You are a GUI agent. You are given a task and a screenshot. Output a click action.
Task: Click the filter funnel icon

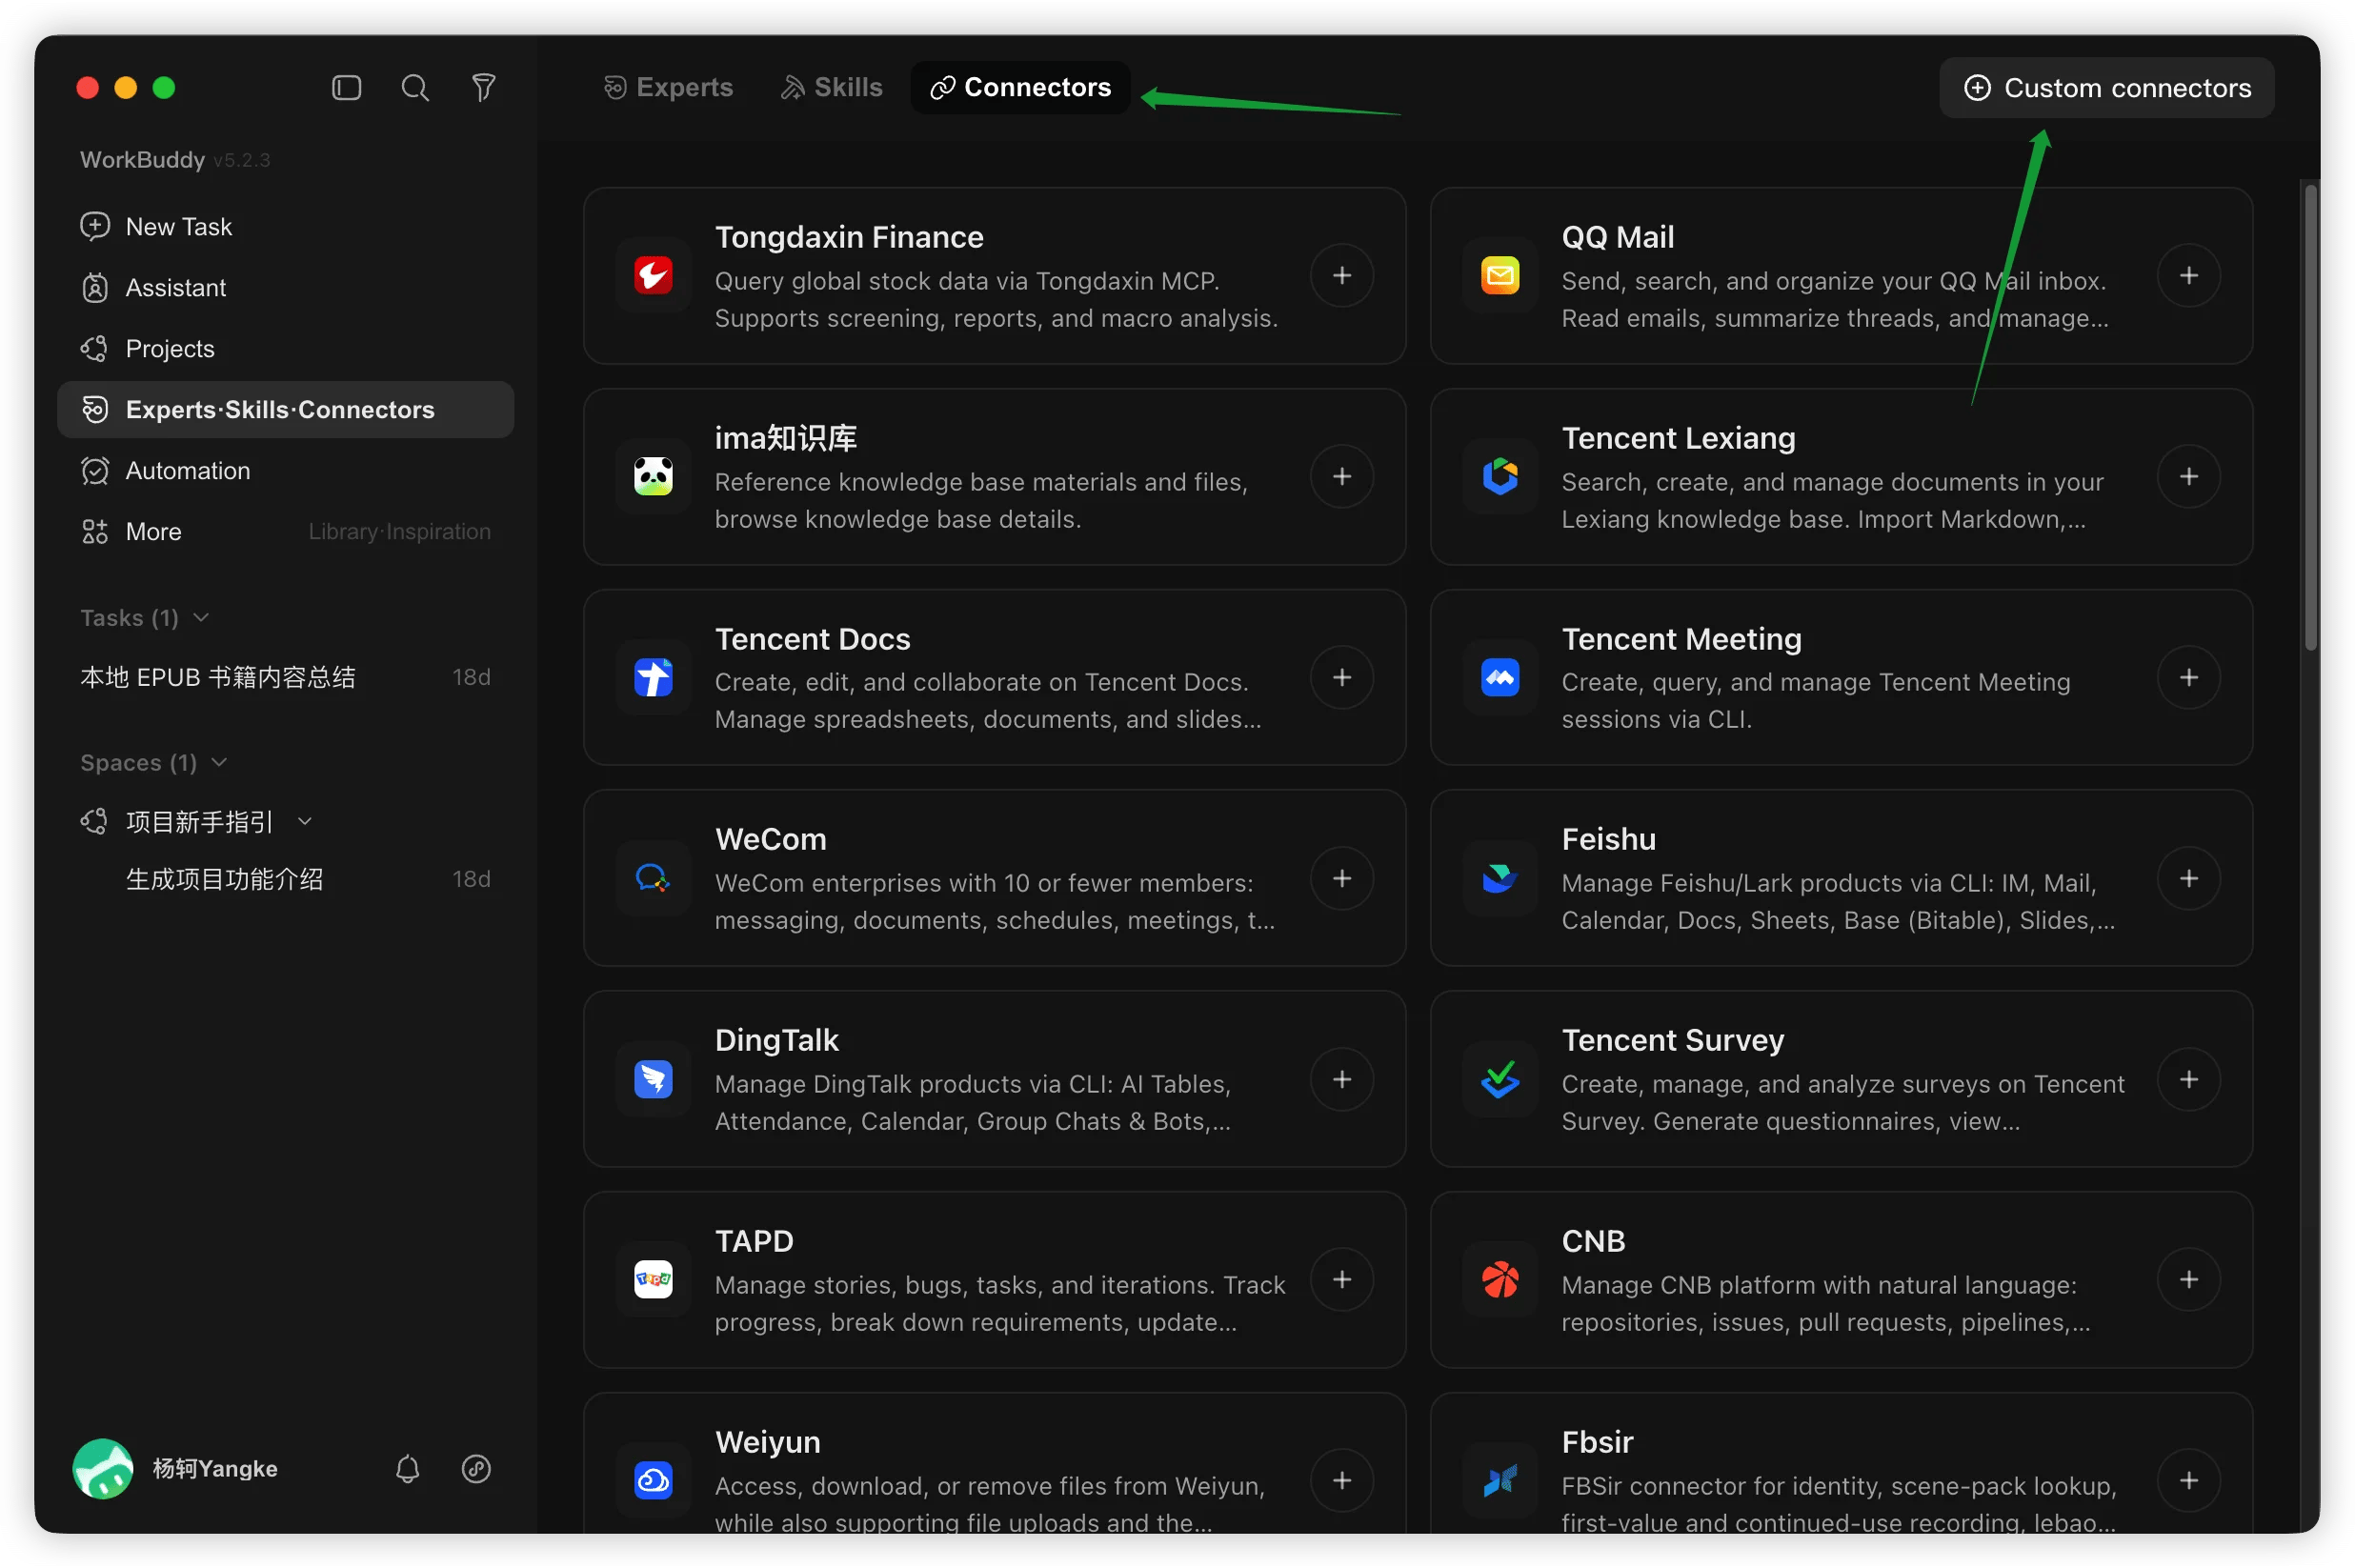coord(484,88)
